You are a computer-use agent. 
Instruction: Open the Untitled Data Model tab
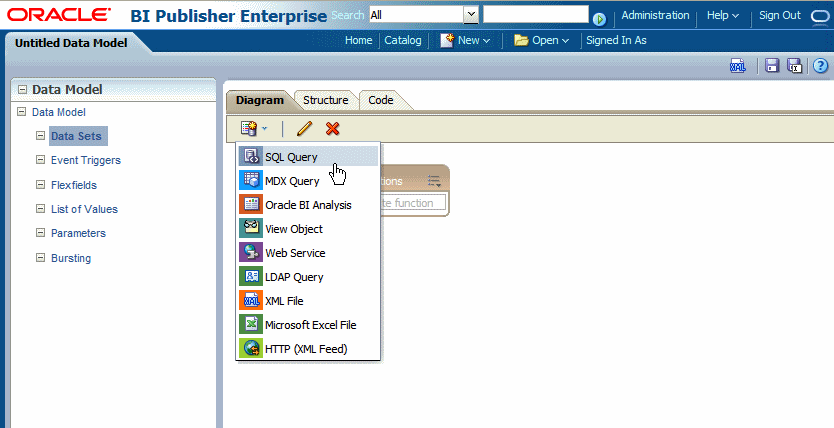(x=71, y=43)
